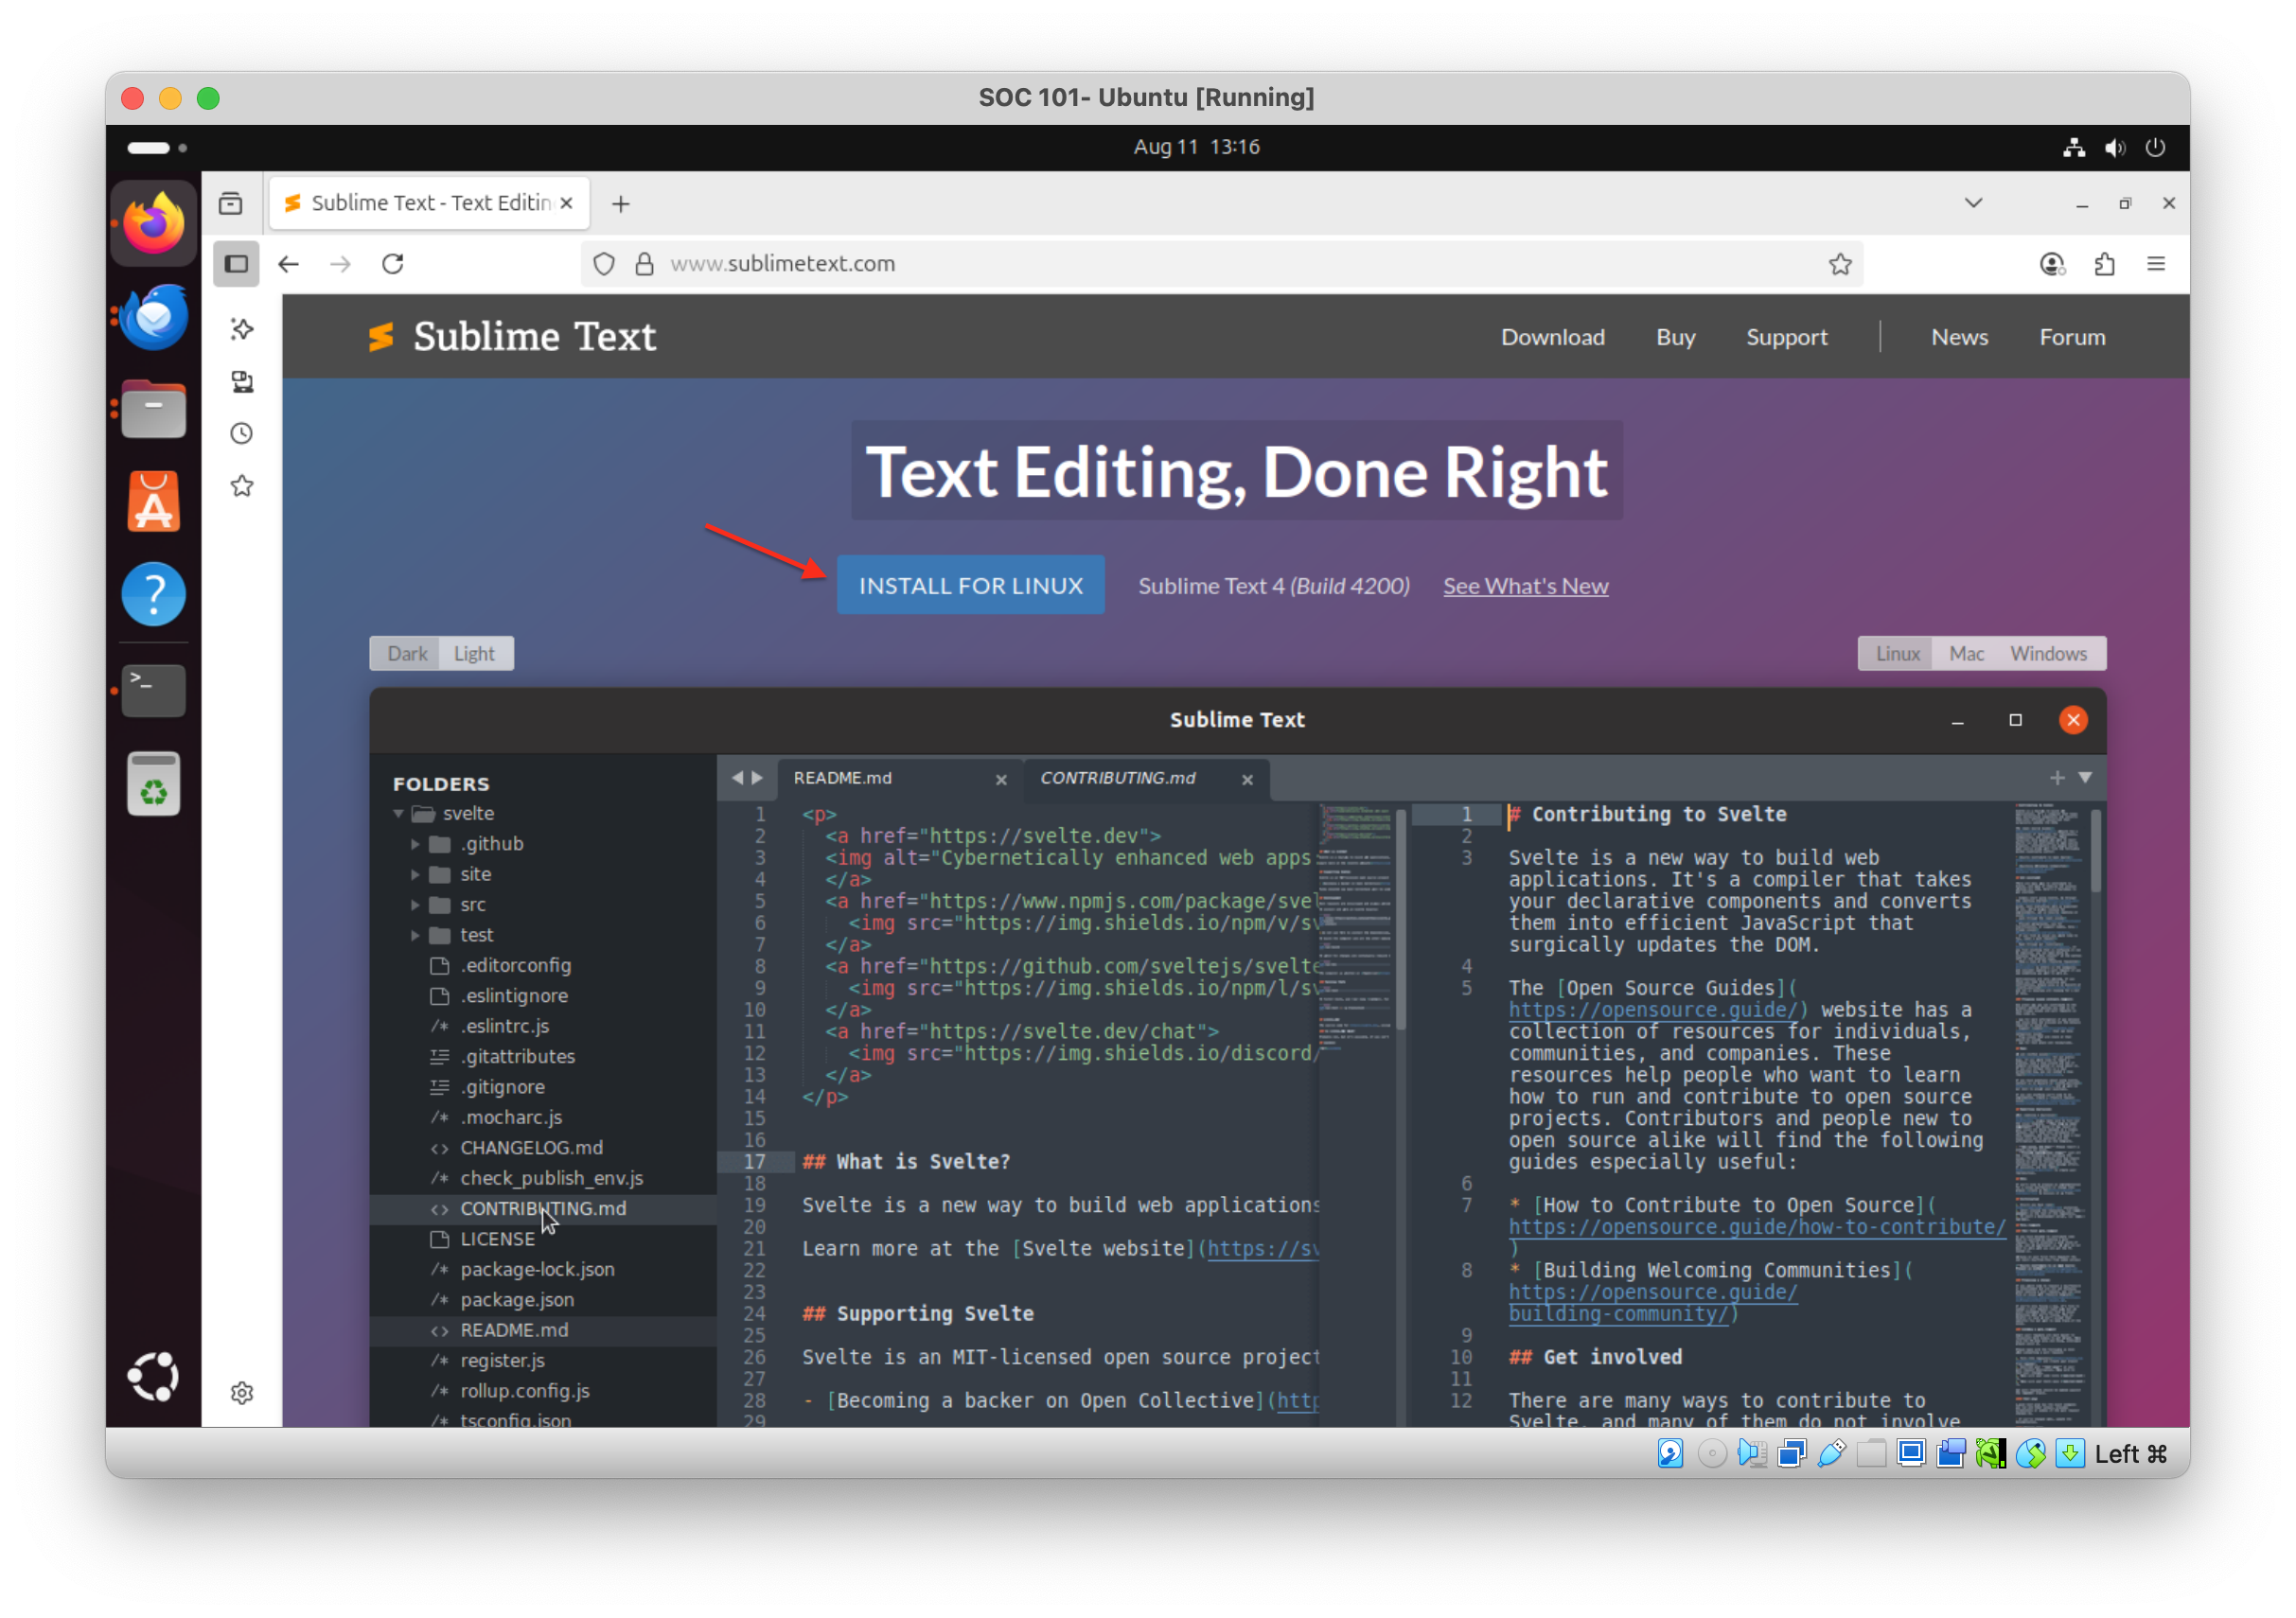The width and height of the screenshot is (2296, 1618).
Task: Click the Aug 11 13:16 clock
Action: (1196, 147)
